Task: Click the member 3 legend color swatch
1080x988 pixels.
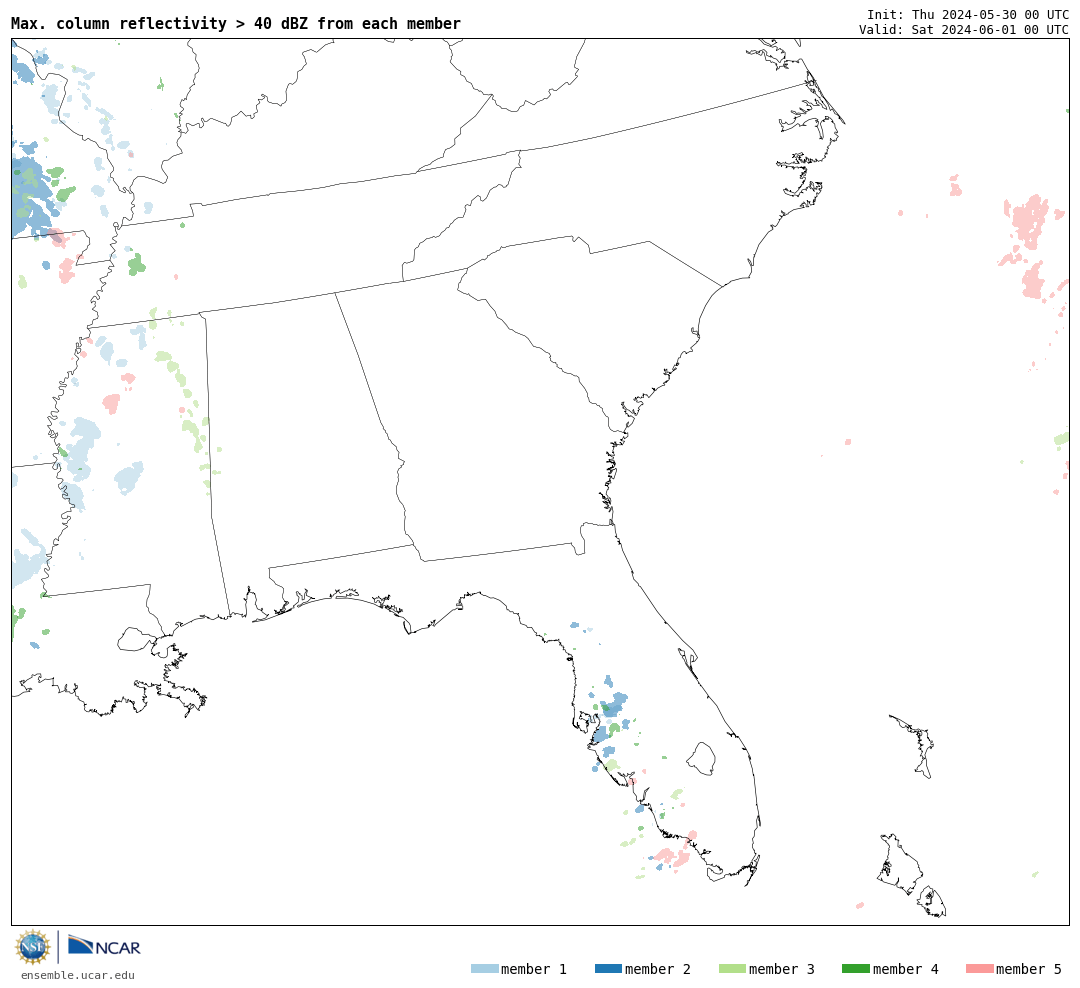Action: tap(732, 969)
